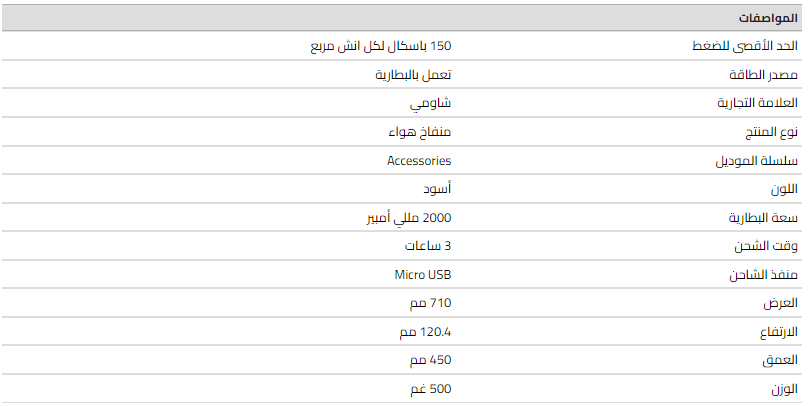The image size is (811, 406).
Task: Select the شاومي brand value
Action: click(430, 104)
